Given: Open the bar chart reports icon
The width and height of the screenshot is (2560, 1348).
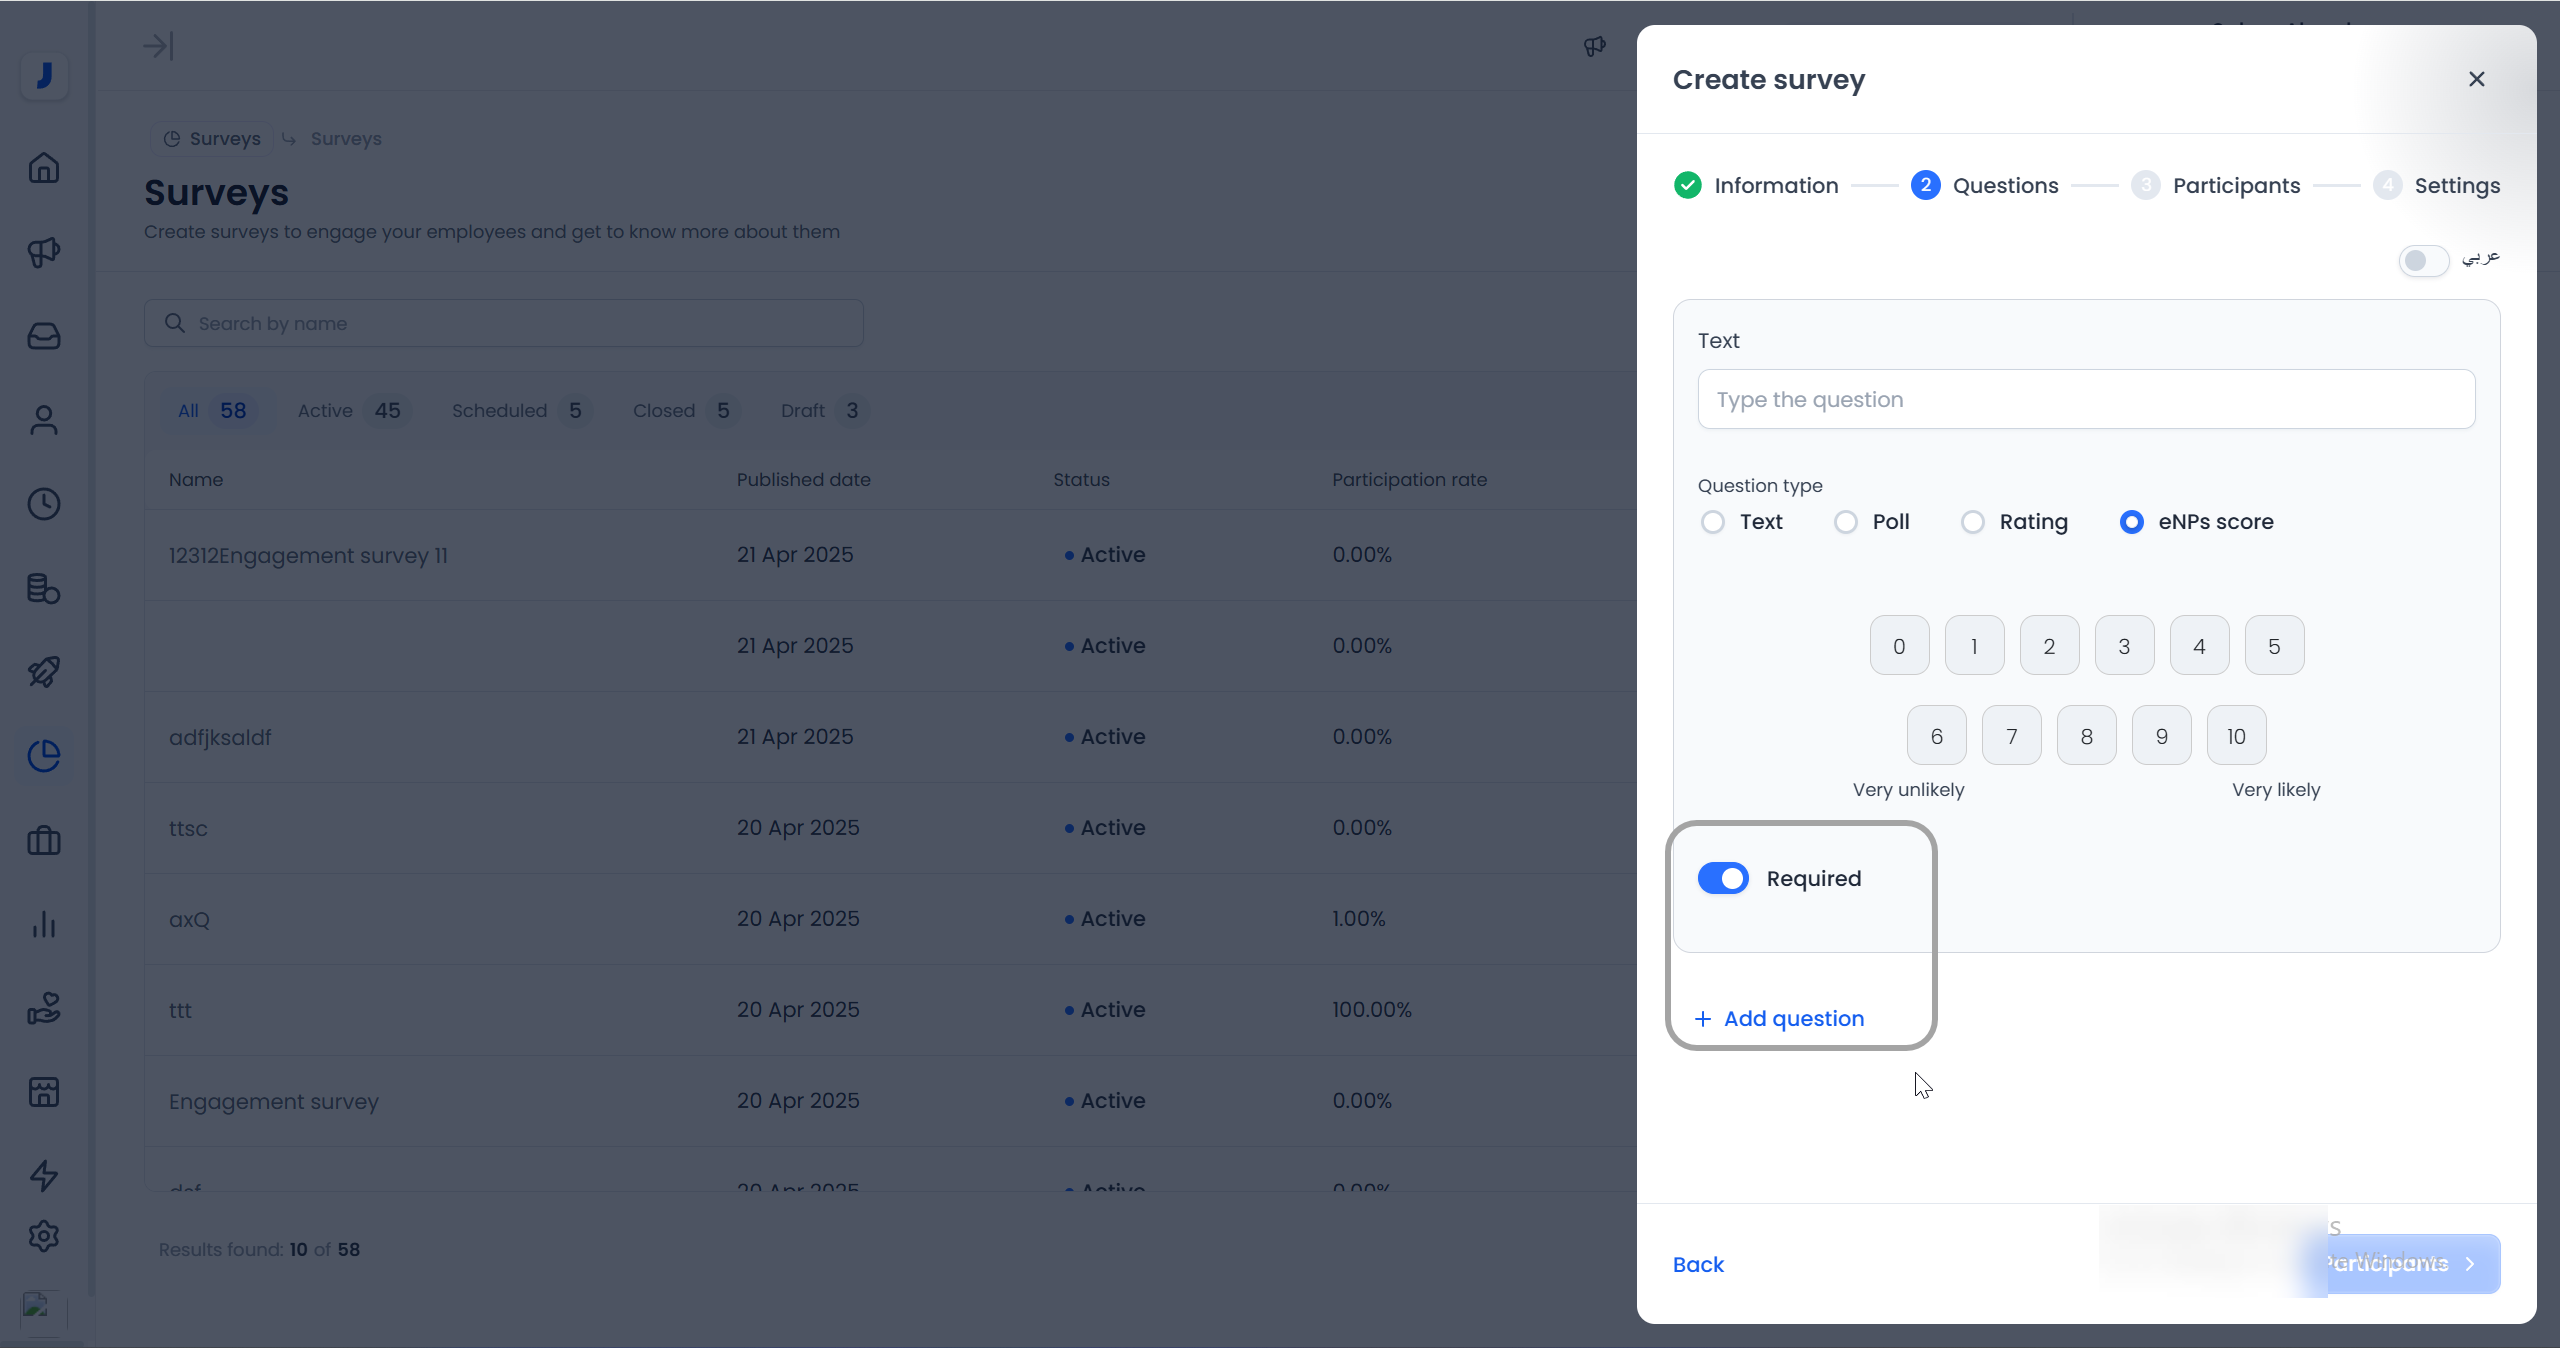Looking at the screenshot, I should point(44,924).
